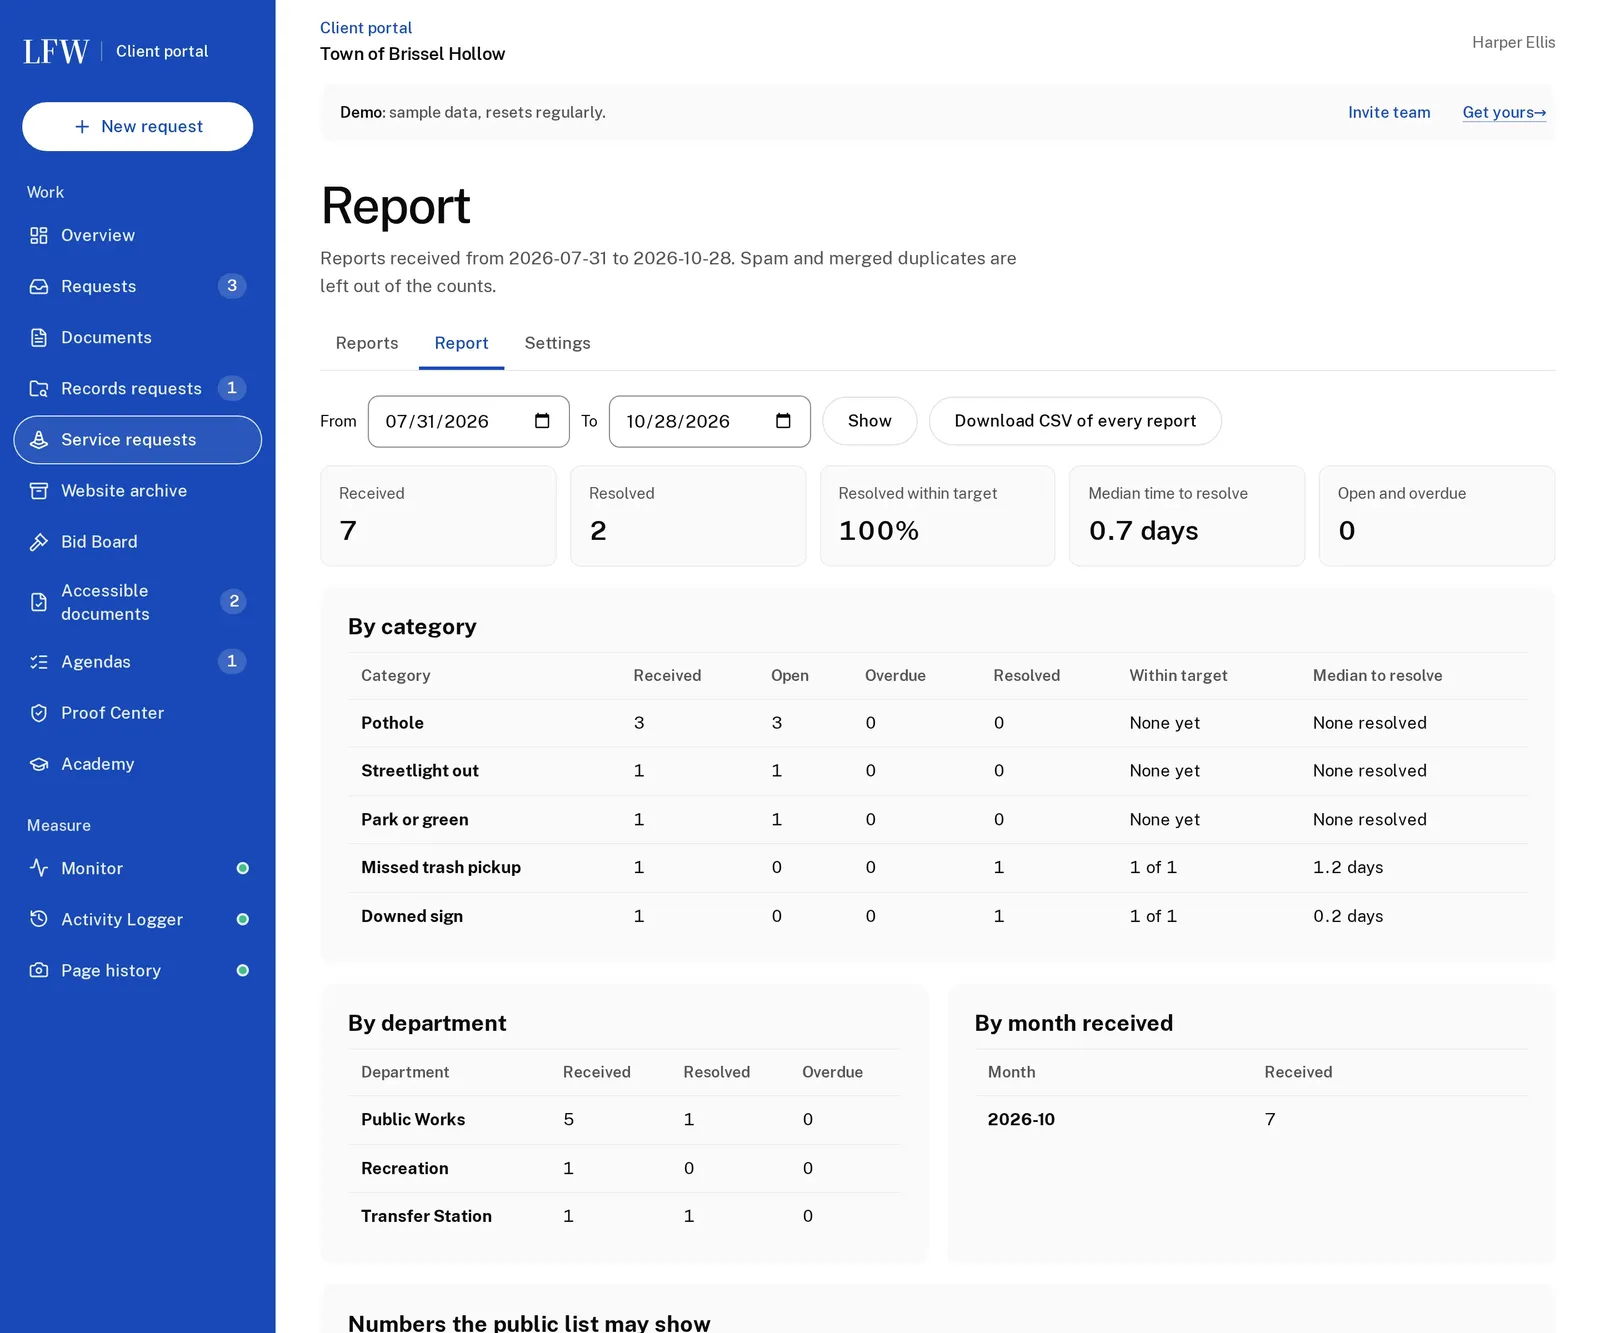Go to Service requests in sidebar

coord(138,440)
